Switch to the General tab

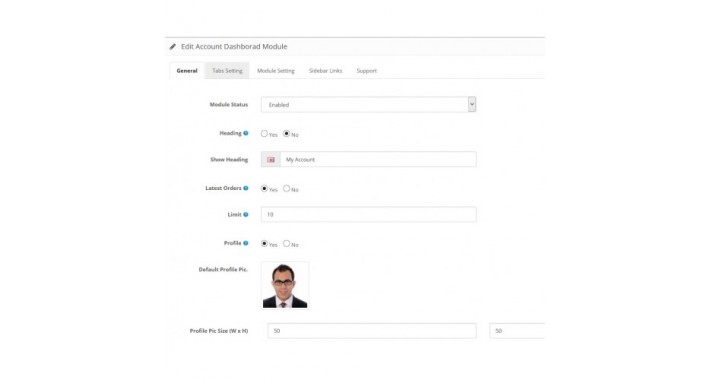pyautogui.click(x=187, y=71)
